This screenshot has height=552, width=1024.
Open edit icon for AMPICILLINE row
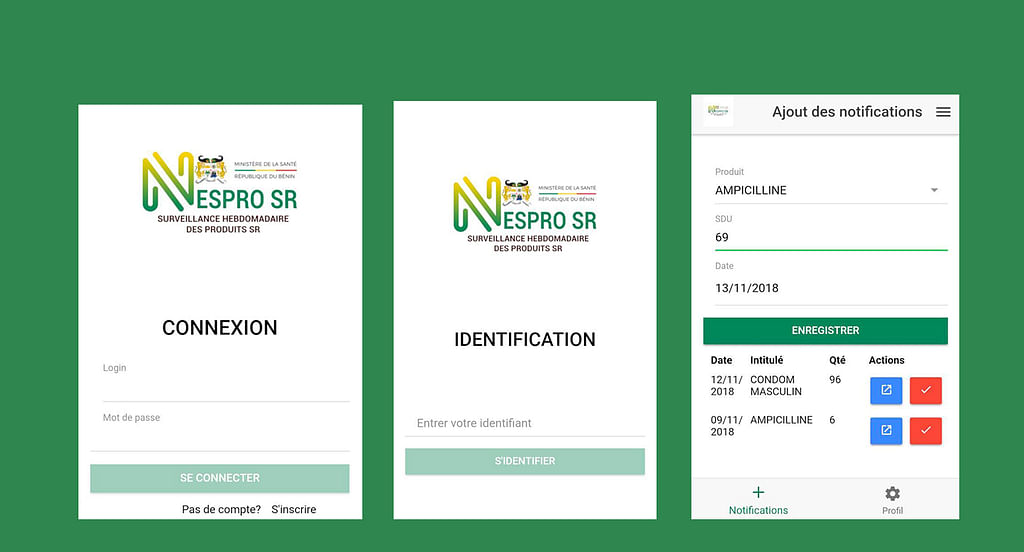[886, 431]
